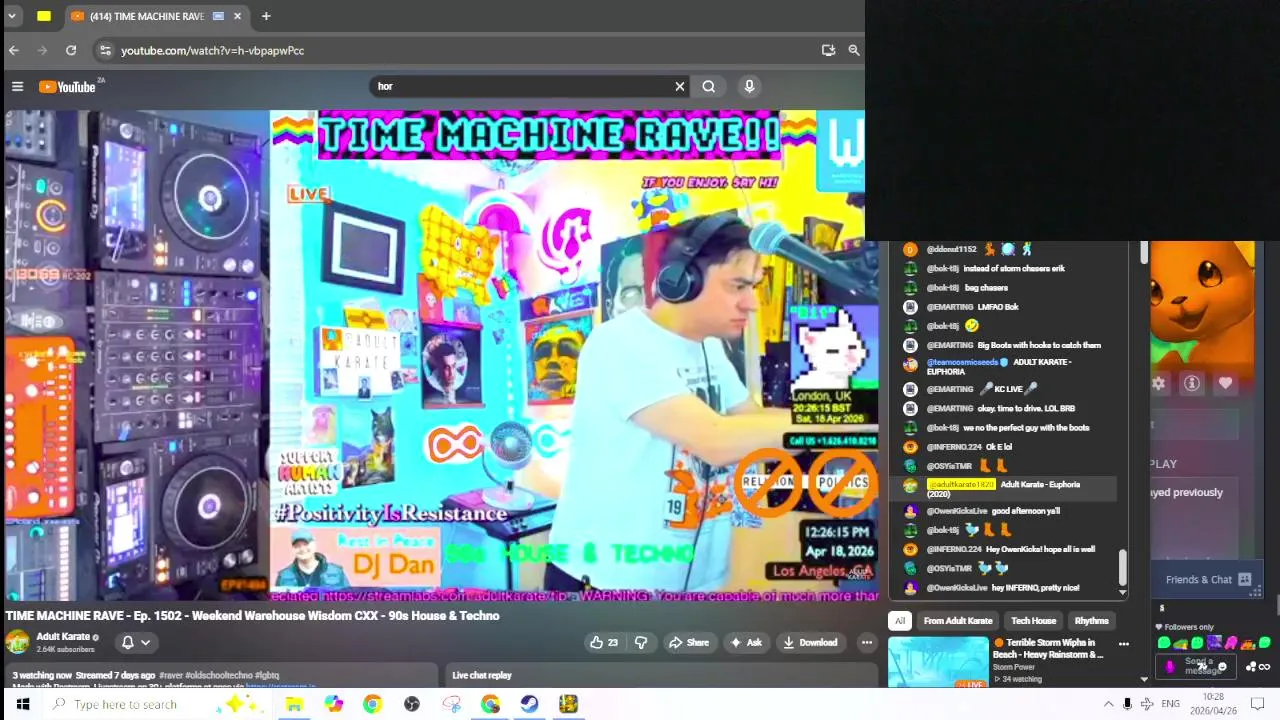Select the yellow pinned browser tab
The height and width of the screenshot is (720, 1280).
pyautogui.click(x=44, y=16)
